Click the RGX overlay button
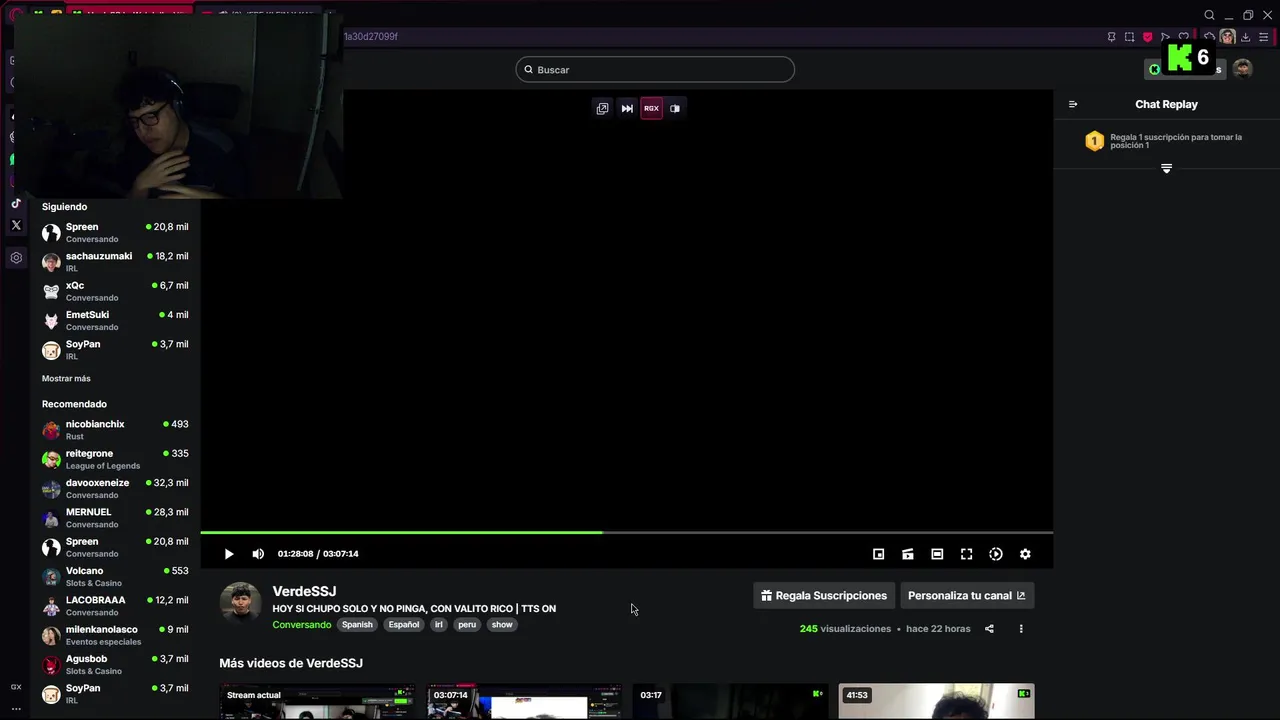The height and width of the screenshot is (720, 1280). pos(651,108)
